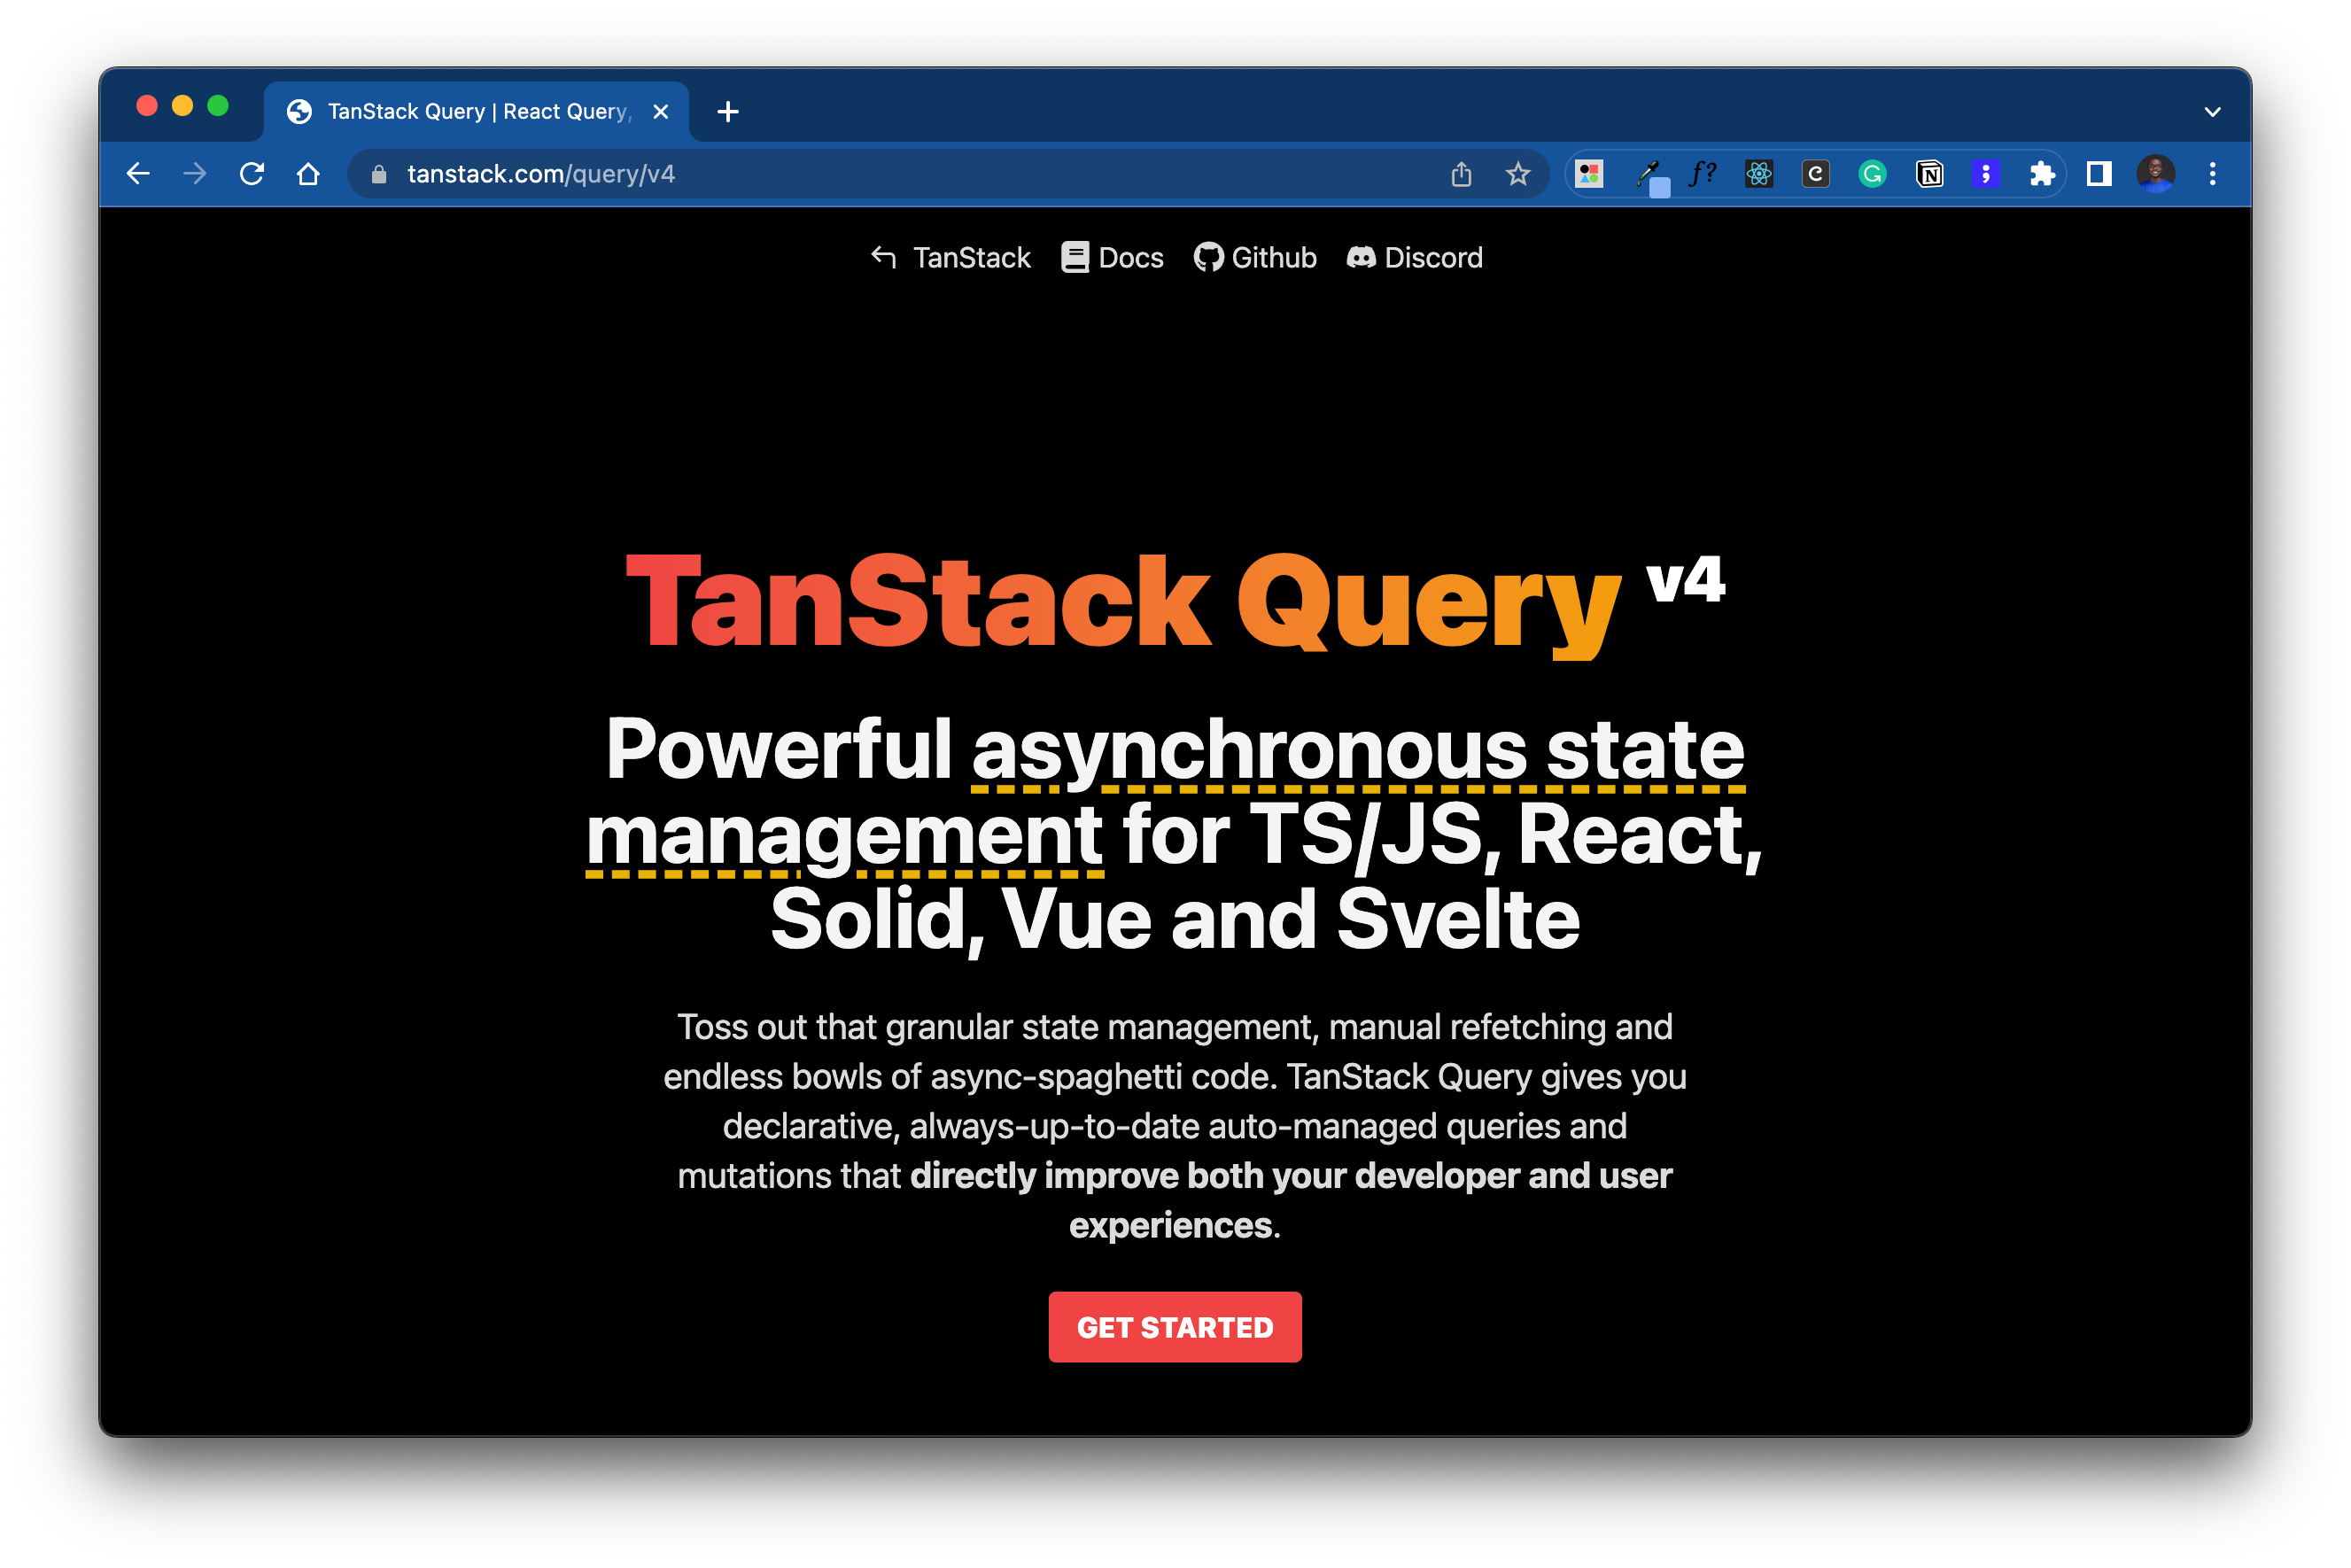Screen dimensions: 2351x1568
Task: Open the browser home page icon
Action: 308,174
